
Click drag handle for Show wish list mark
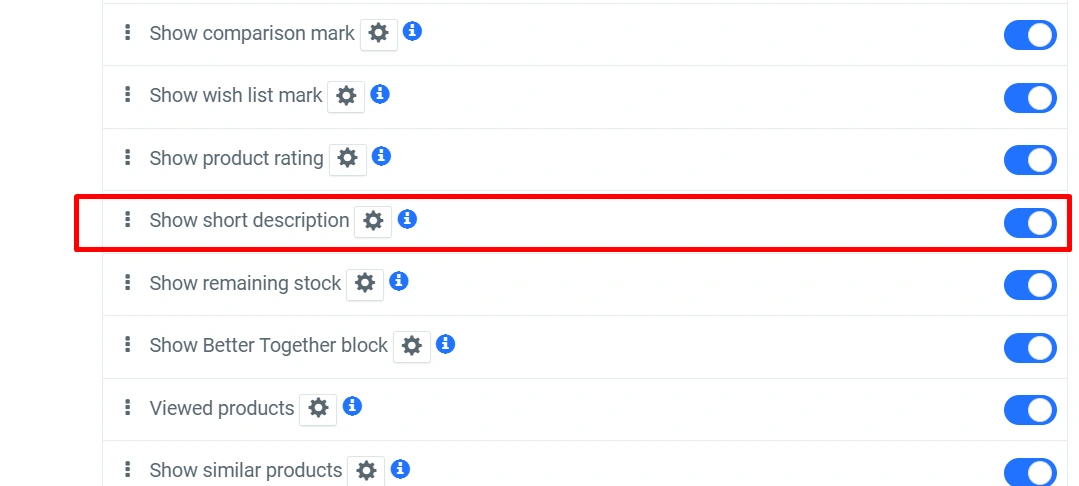pyautogui.click(x=127, y=95)
